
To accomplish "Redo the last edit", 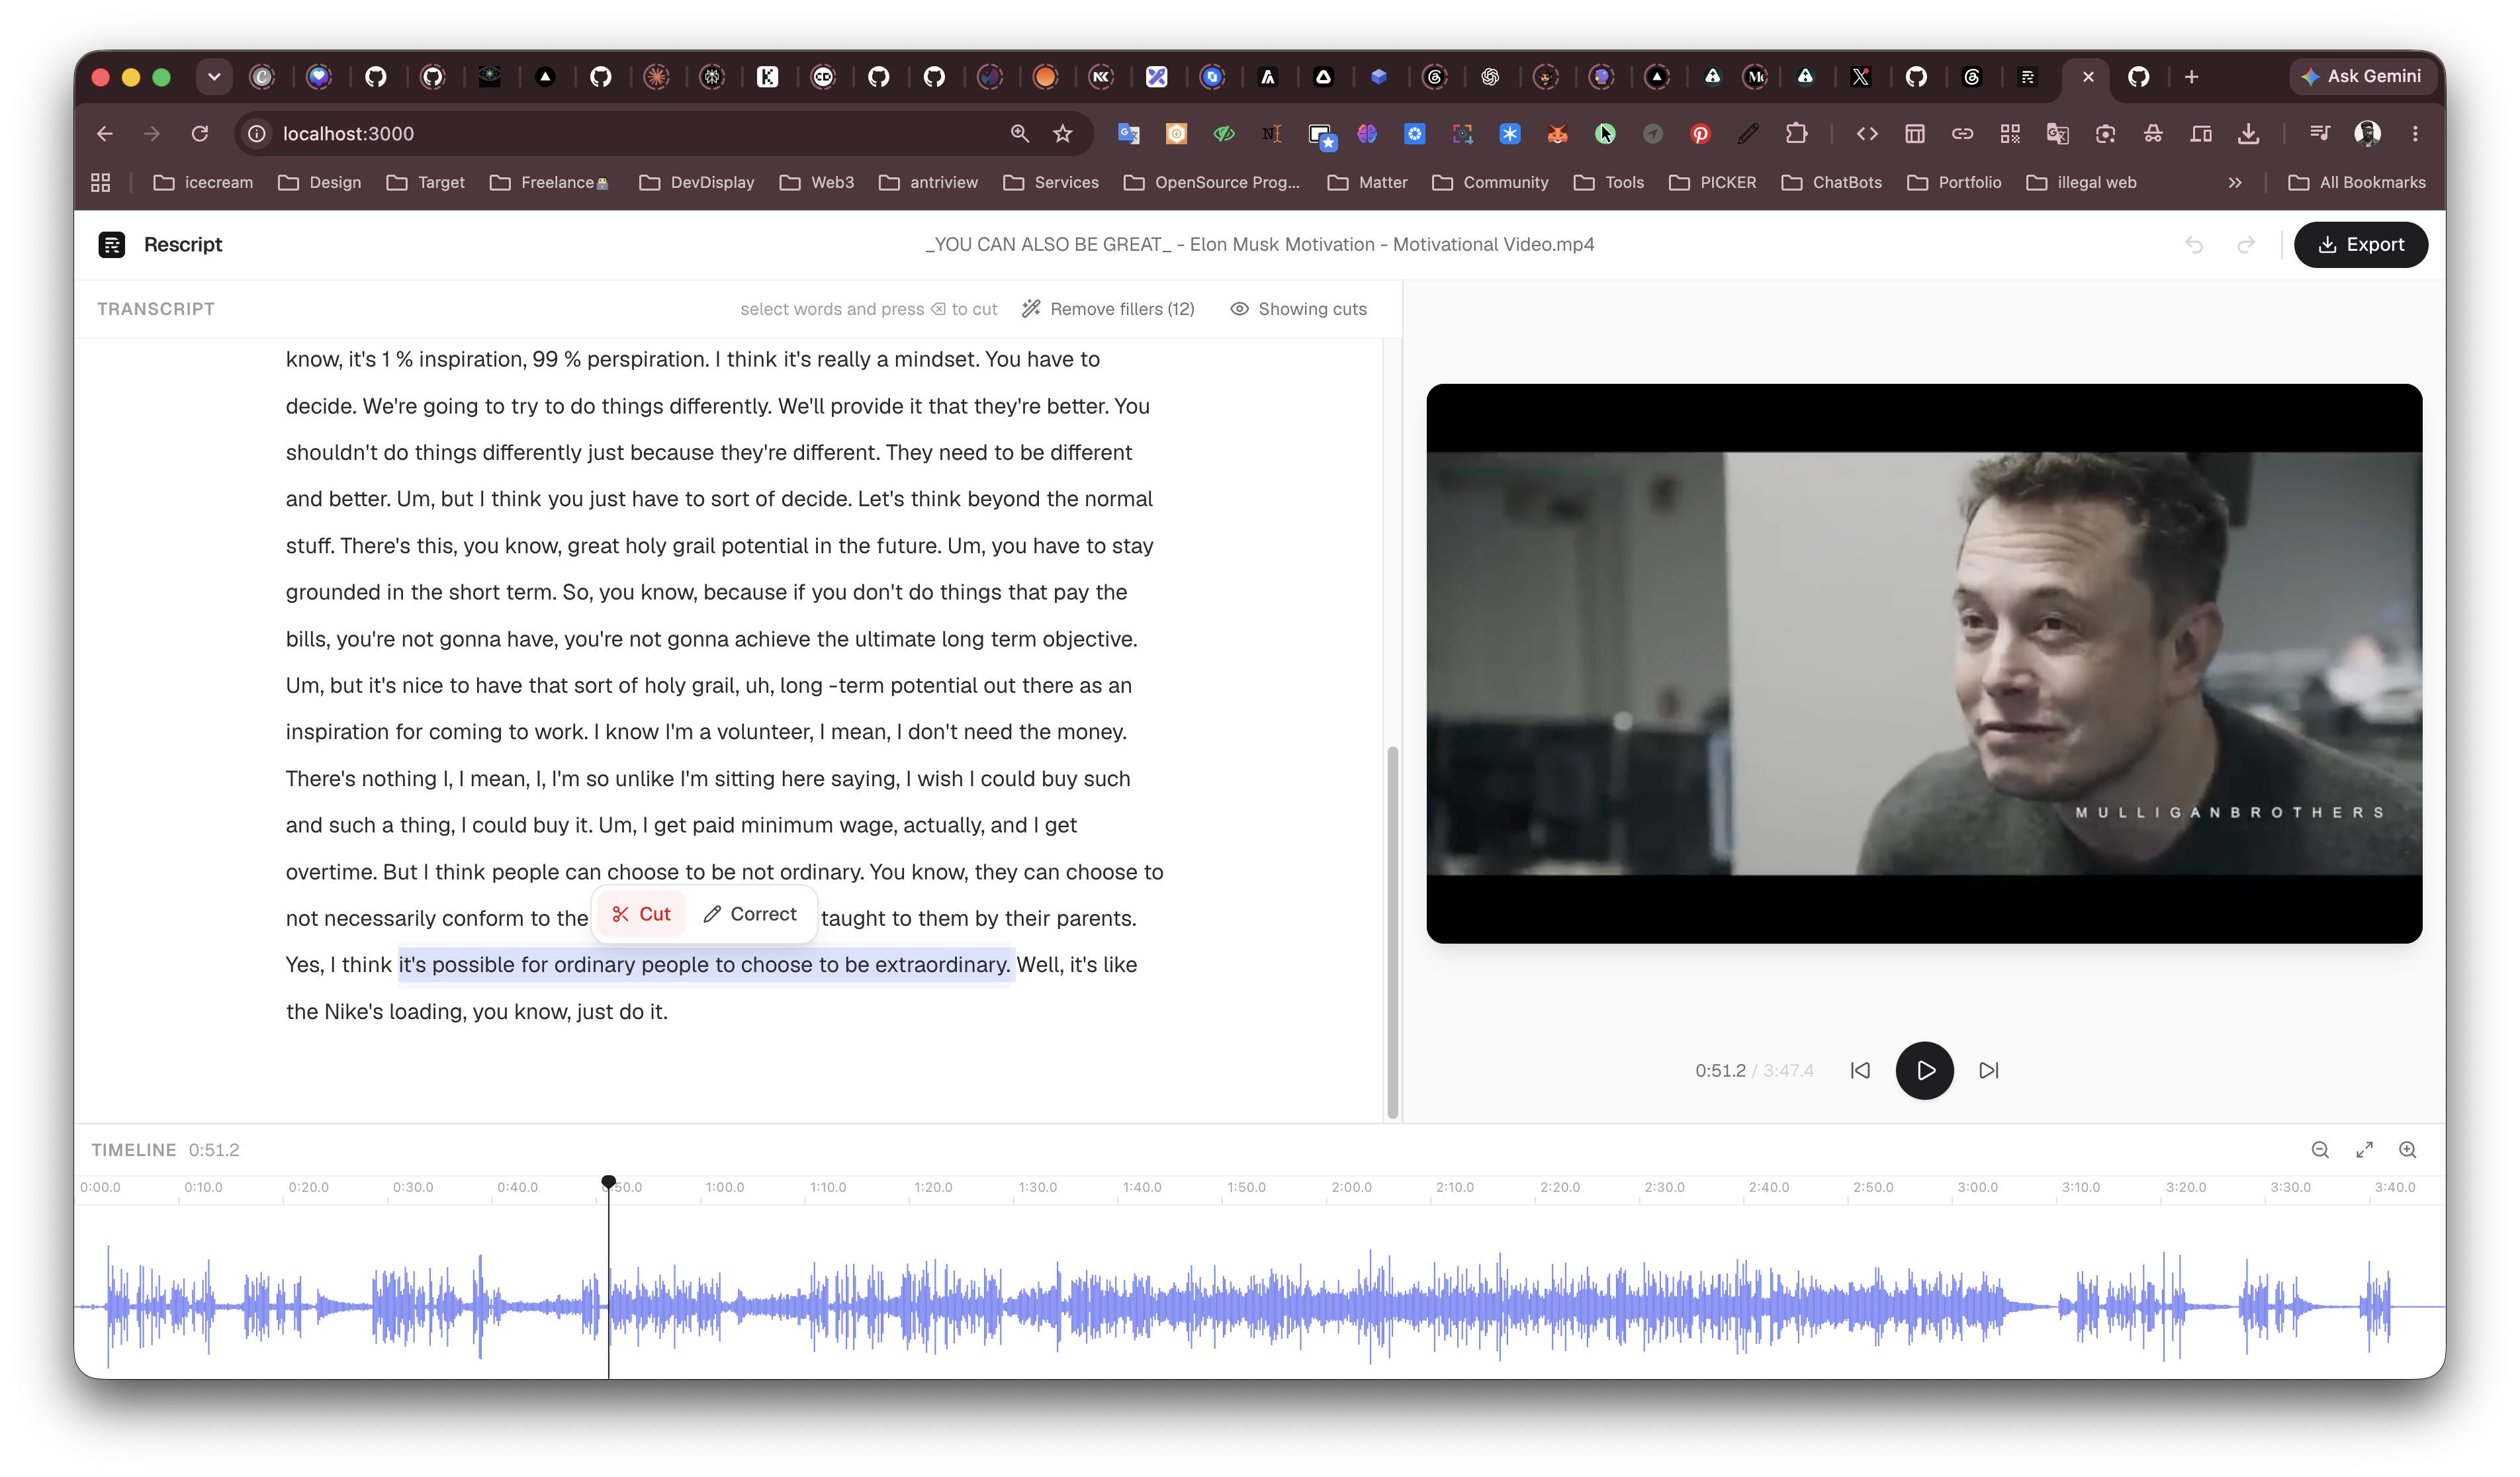I will click(2246, 245).
